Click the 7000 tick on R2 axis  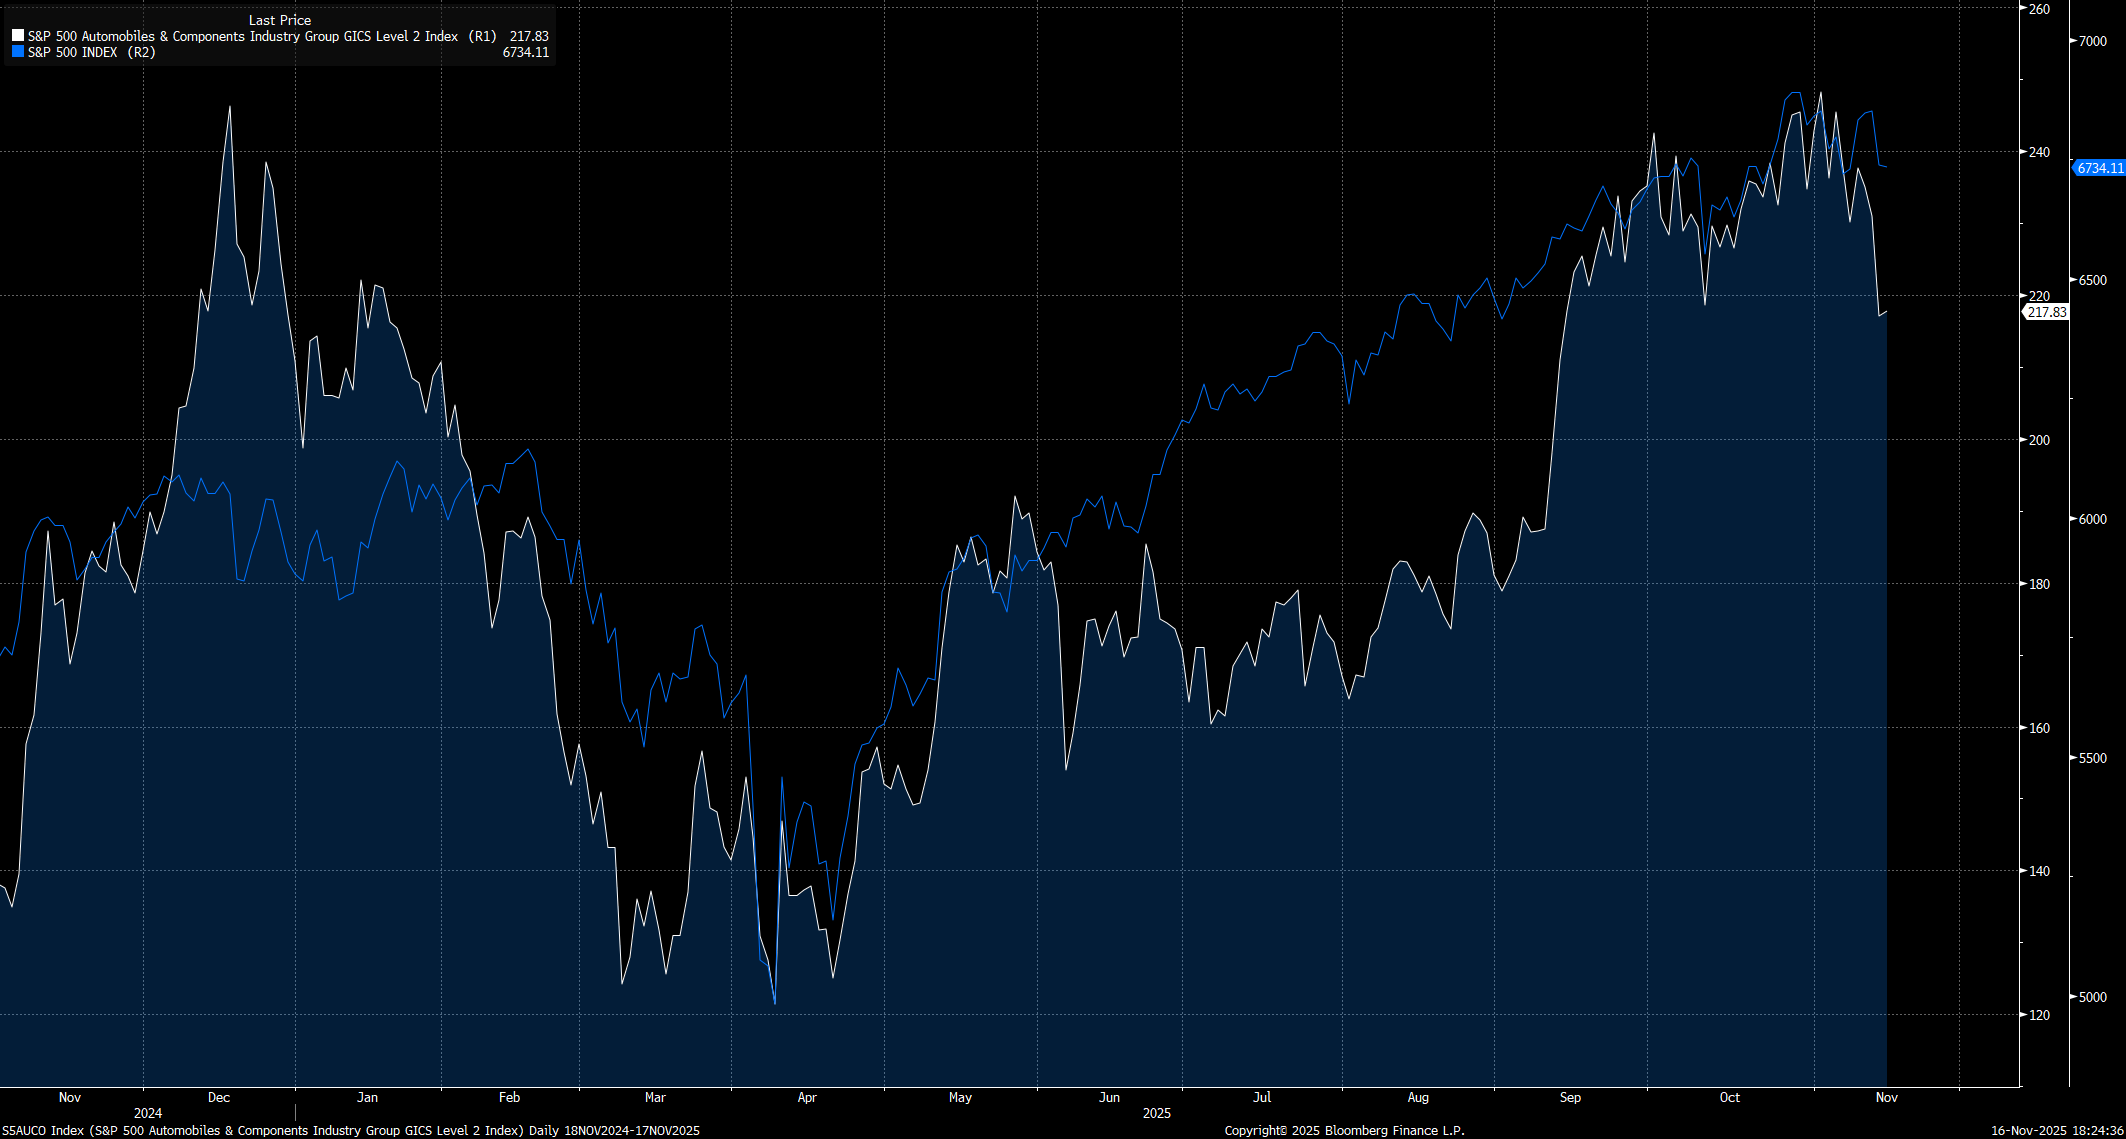(2092, 41)
